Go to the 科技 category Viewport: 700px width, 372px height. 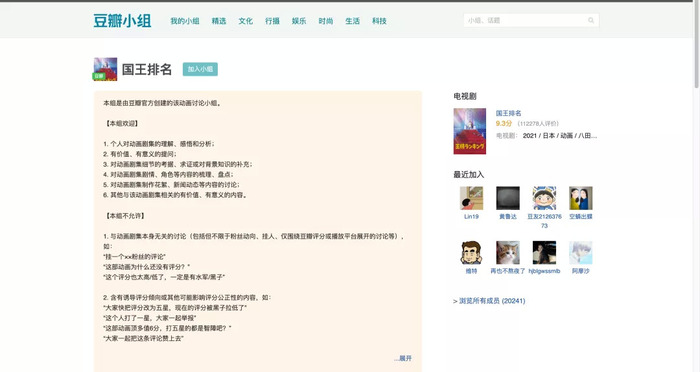click(379, 21)
